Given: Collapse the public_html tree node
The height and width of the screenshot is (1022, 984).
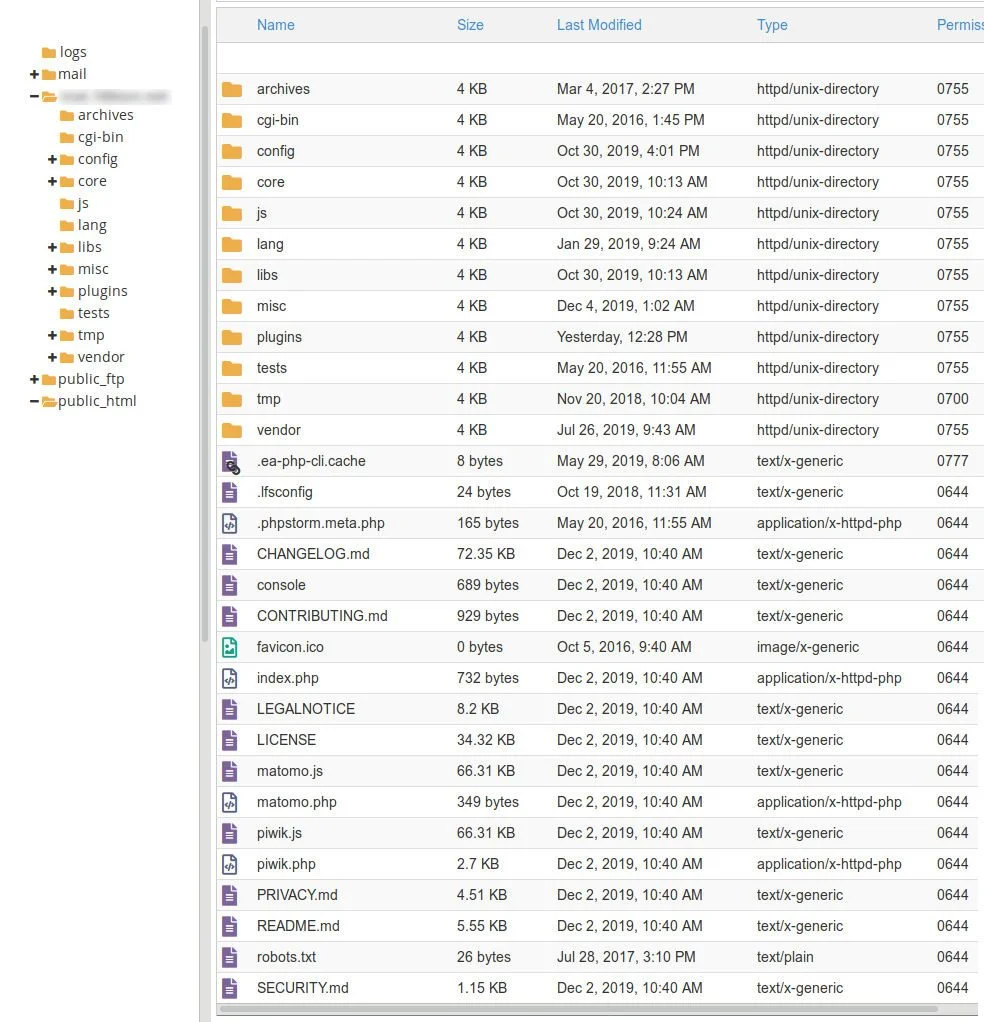Looking at the screenshot, I should tap(35, 401).
